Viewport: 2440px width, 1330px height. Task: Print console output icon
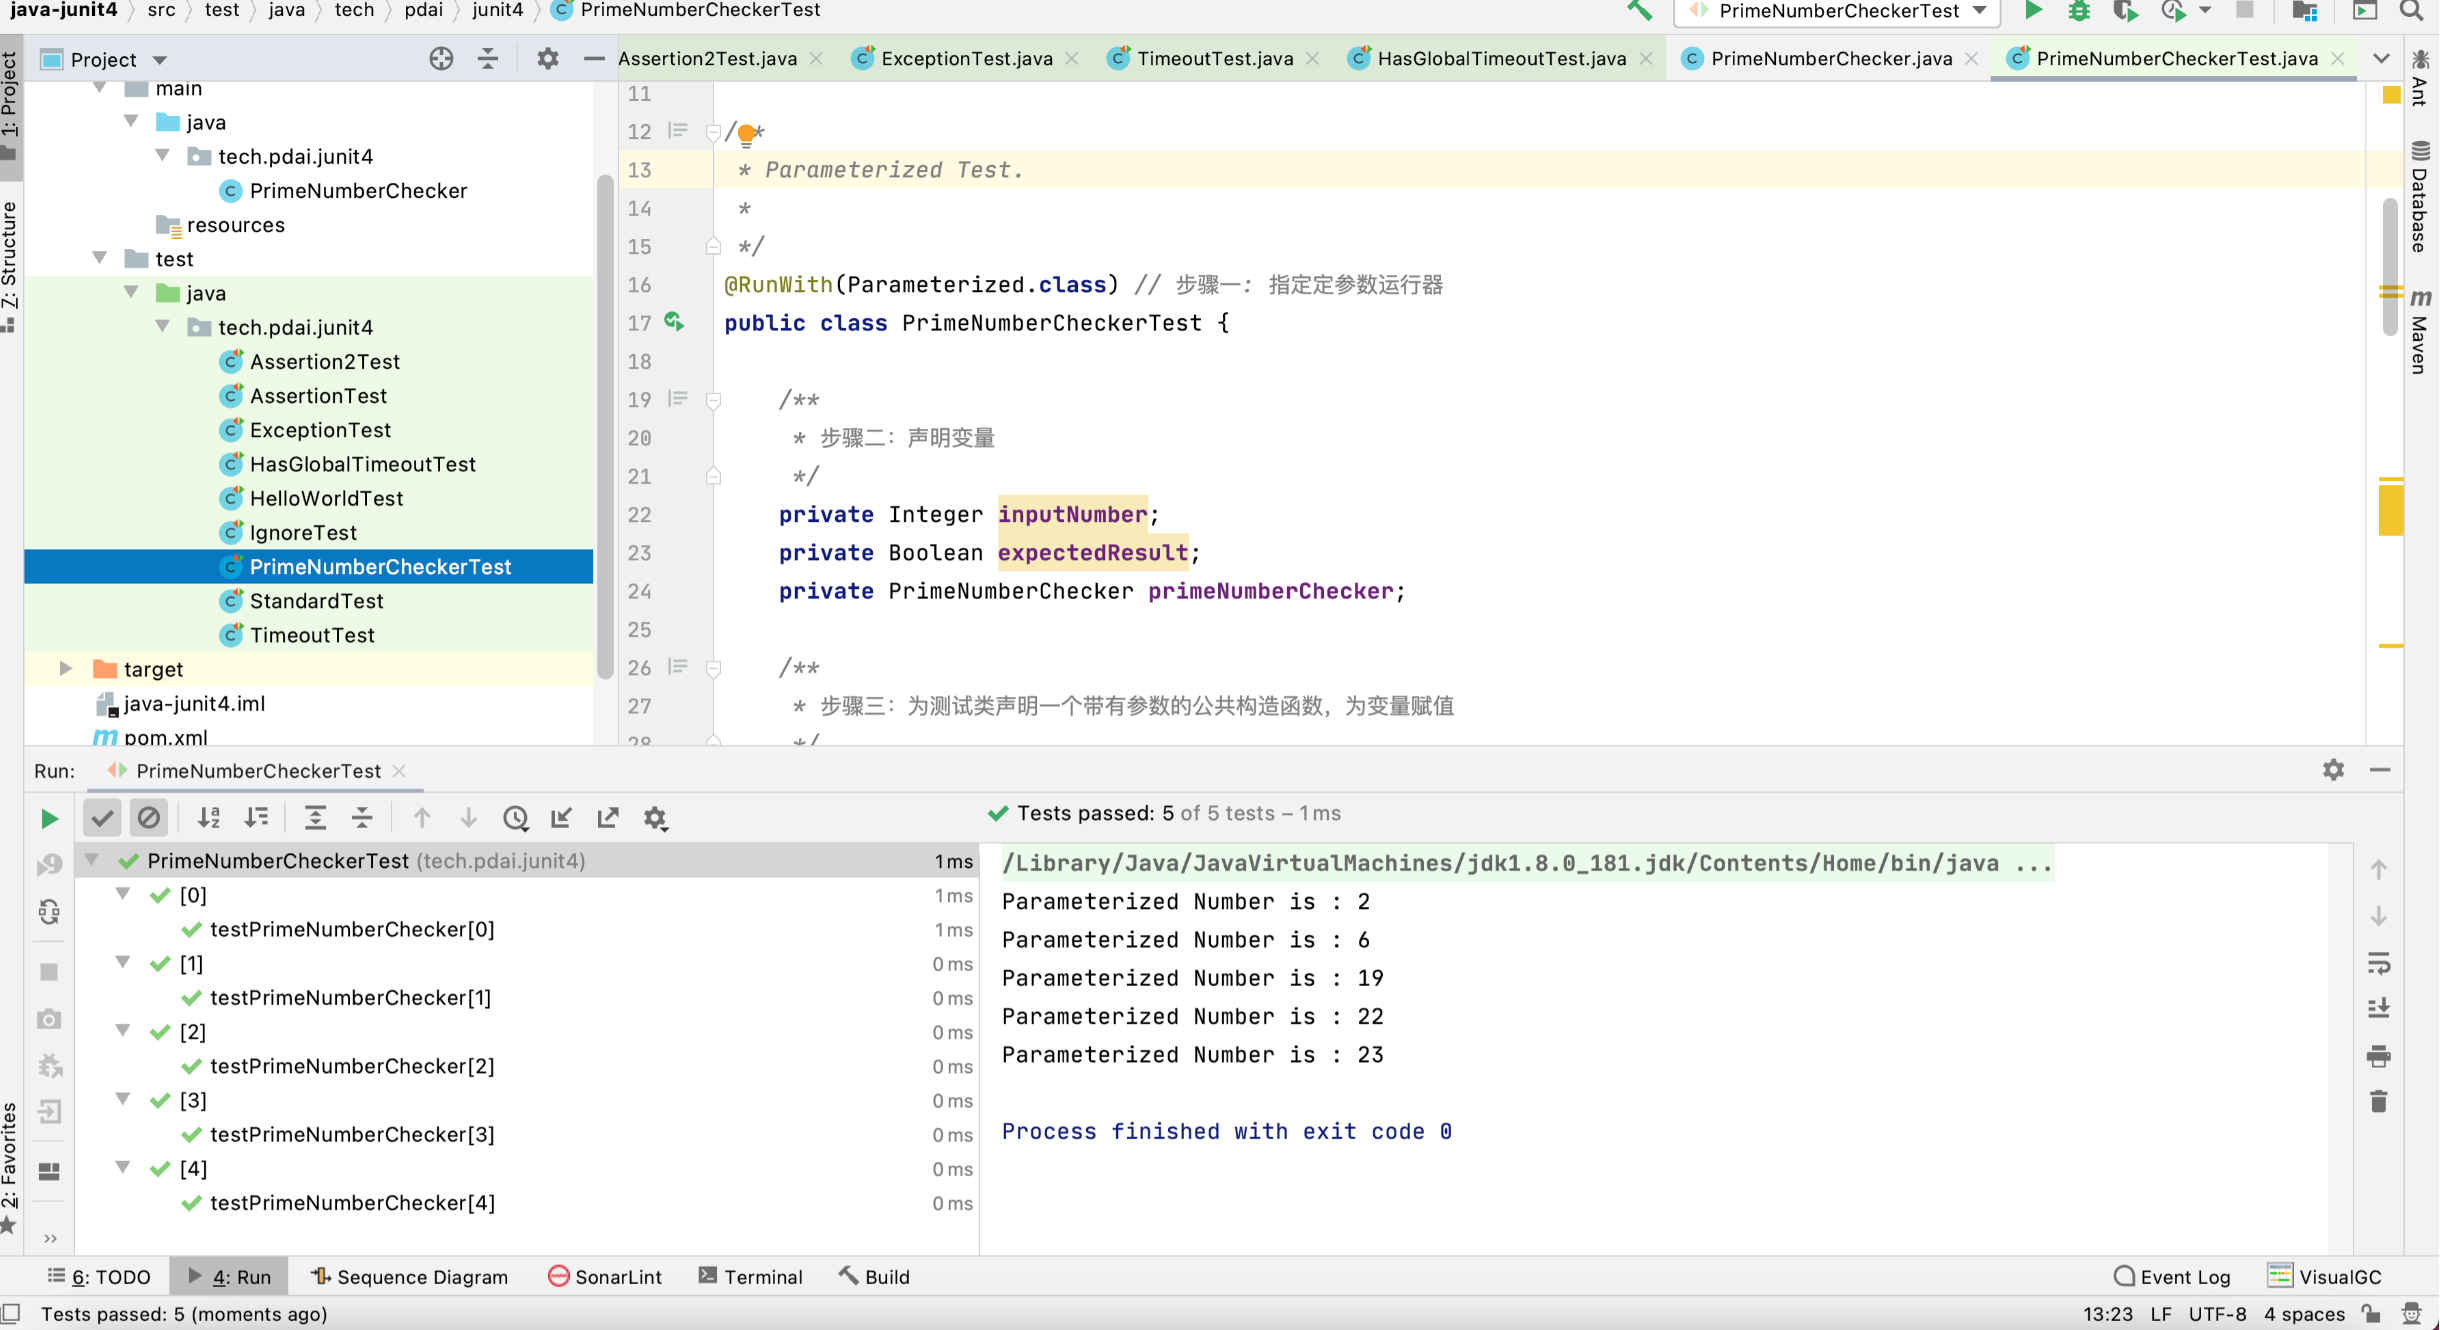coord(2379,1056)
